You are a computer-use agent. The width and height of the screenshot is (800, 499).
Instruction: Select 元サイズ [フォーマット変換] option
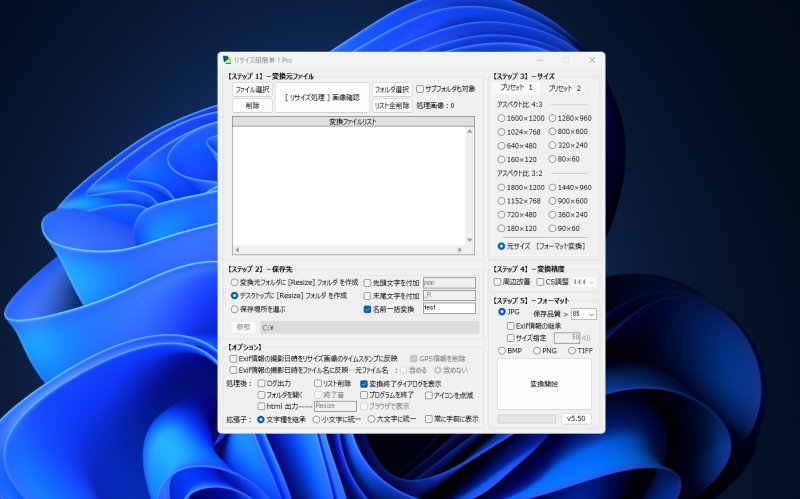[x=541, y=246]
